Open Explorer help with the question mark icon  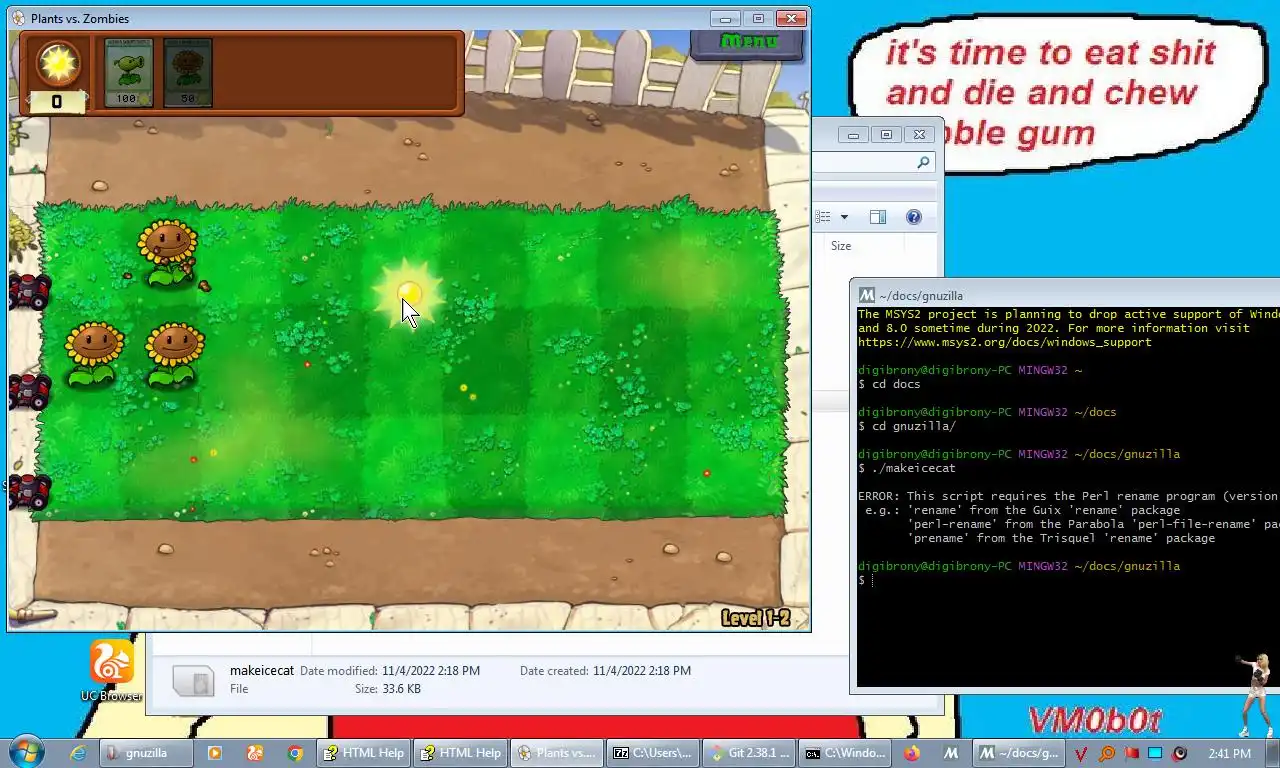(x=913, y=217)
